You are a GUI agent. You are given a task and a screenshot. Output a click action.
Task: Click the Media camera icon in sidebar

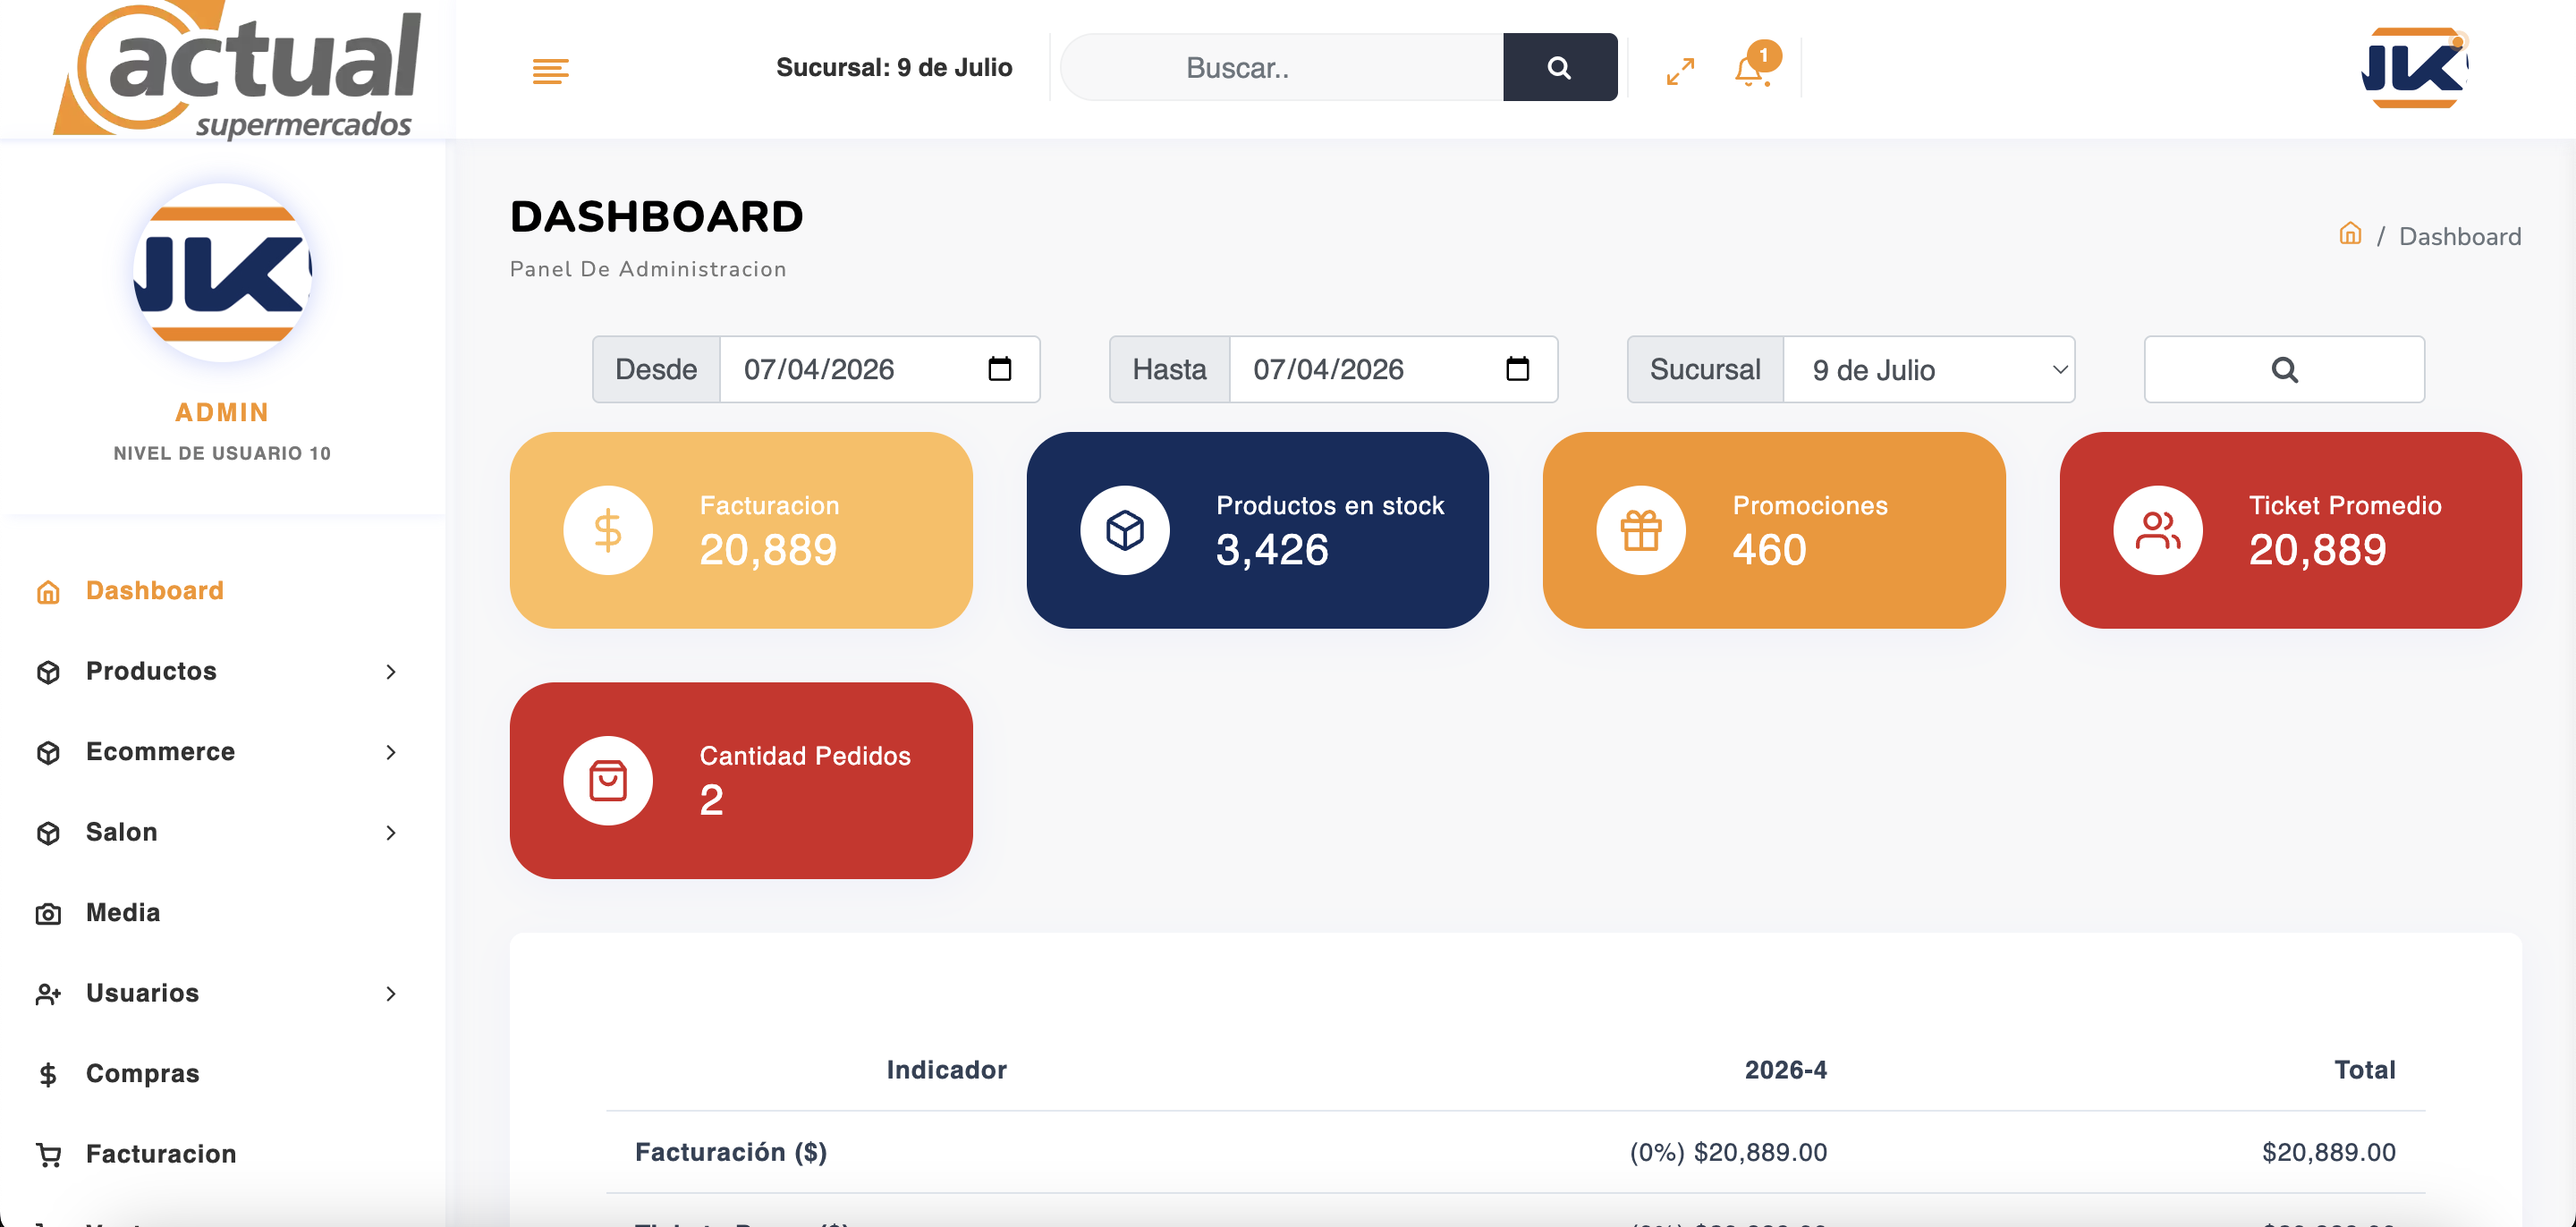(x=48, y=912)
